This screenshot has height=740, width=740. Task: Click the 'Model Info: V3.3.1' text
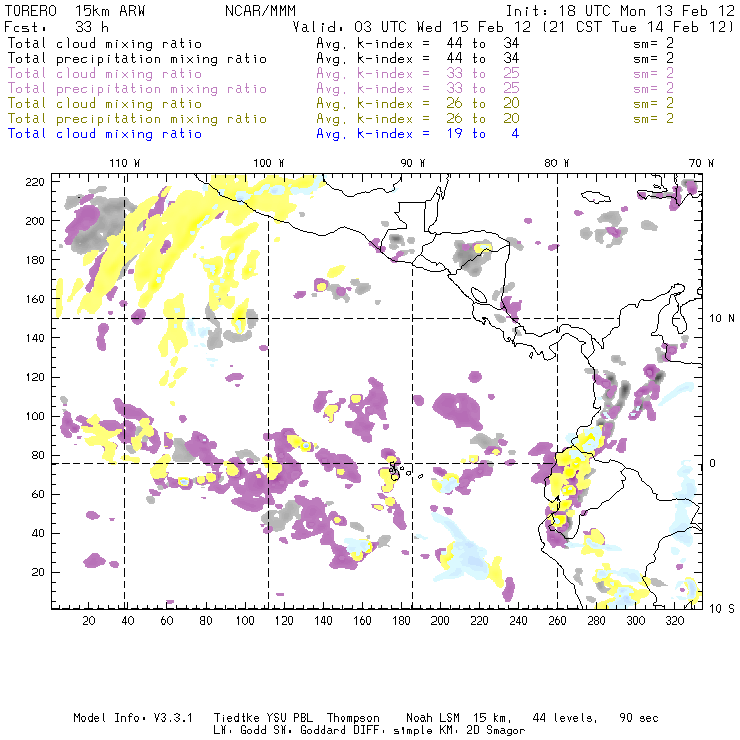(133, 718)
